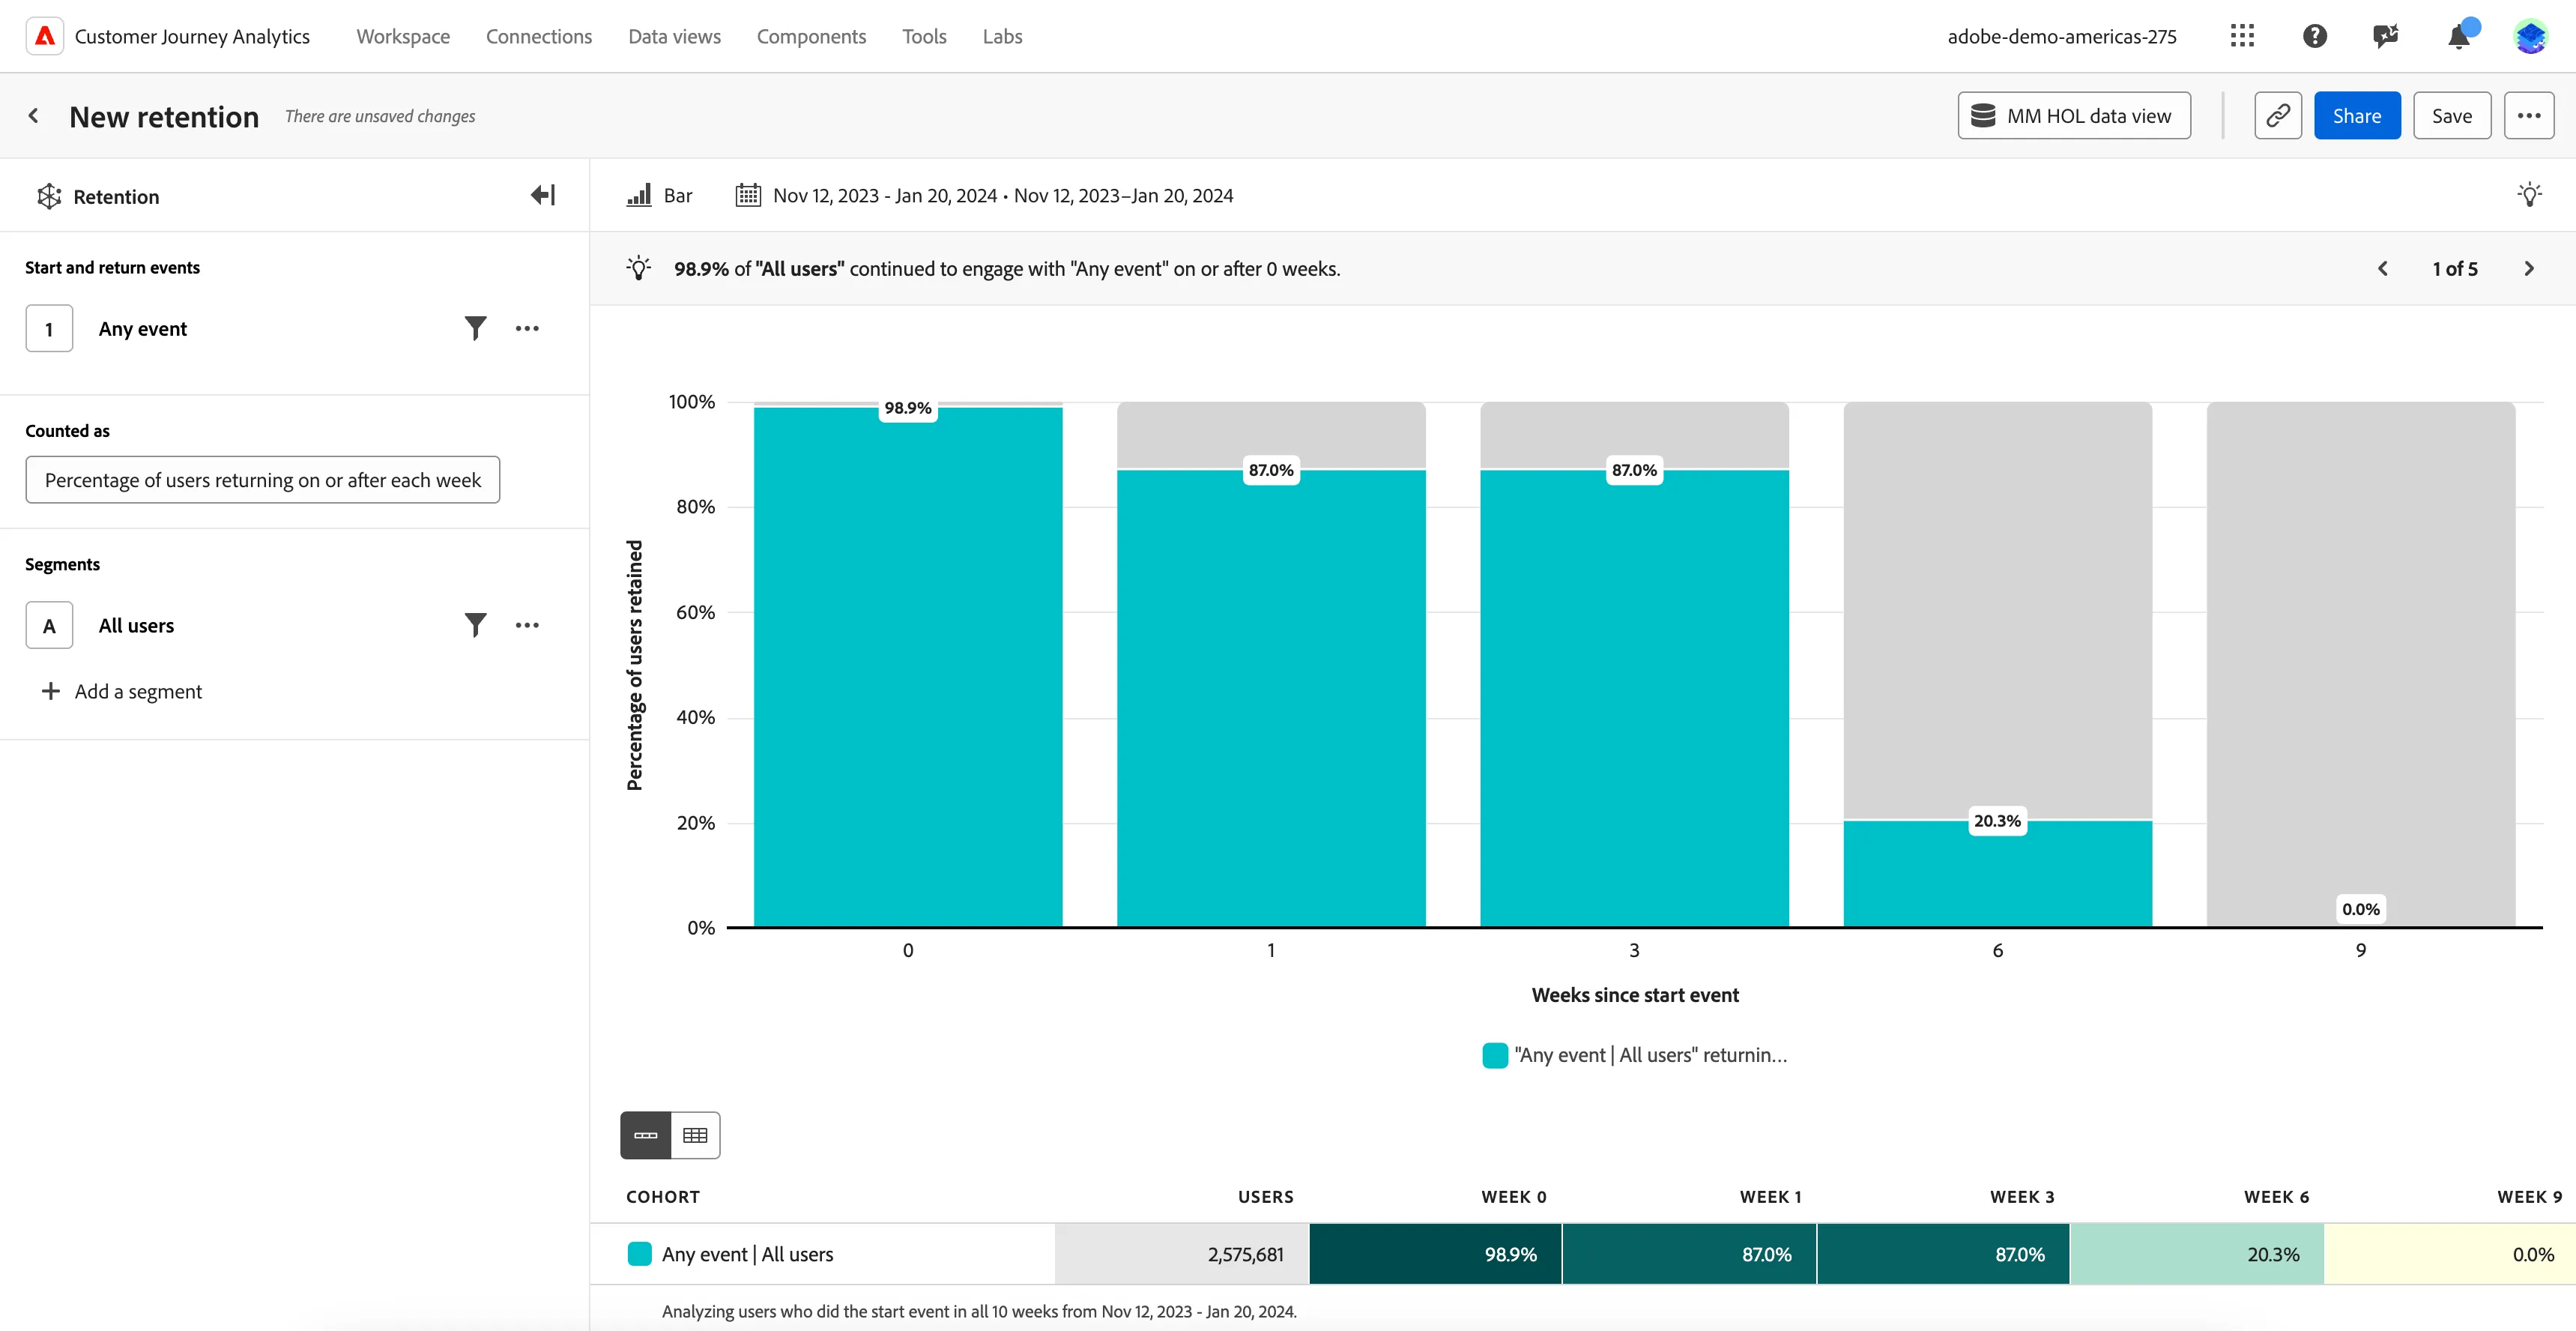The image size is (2576, 1331).
Task: Open the Tools menu
Action: [924, 36]
